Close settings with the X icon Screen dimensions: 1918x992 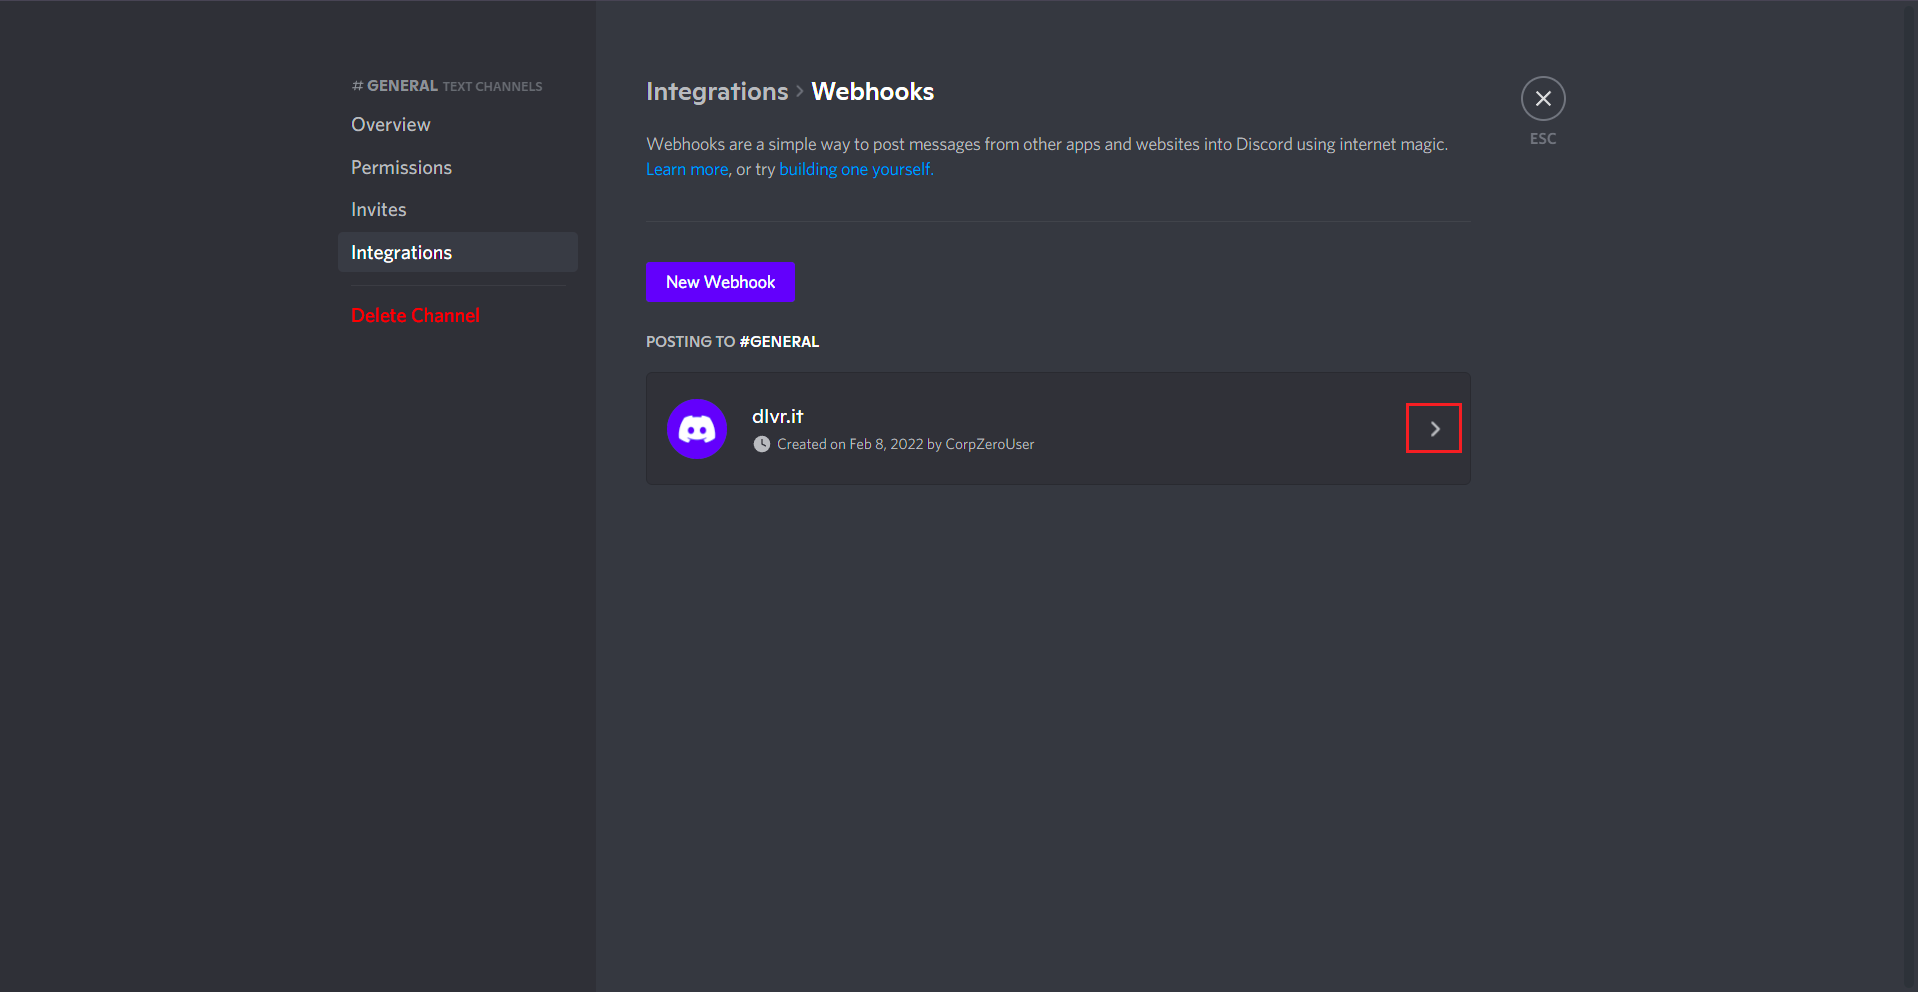[x=1543, y=99]
